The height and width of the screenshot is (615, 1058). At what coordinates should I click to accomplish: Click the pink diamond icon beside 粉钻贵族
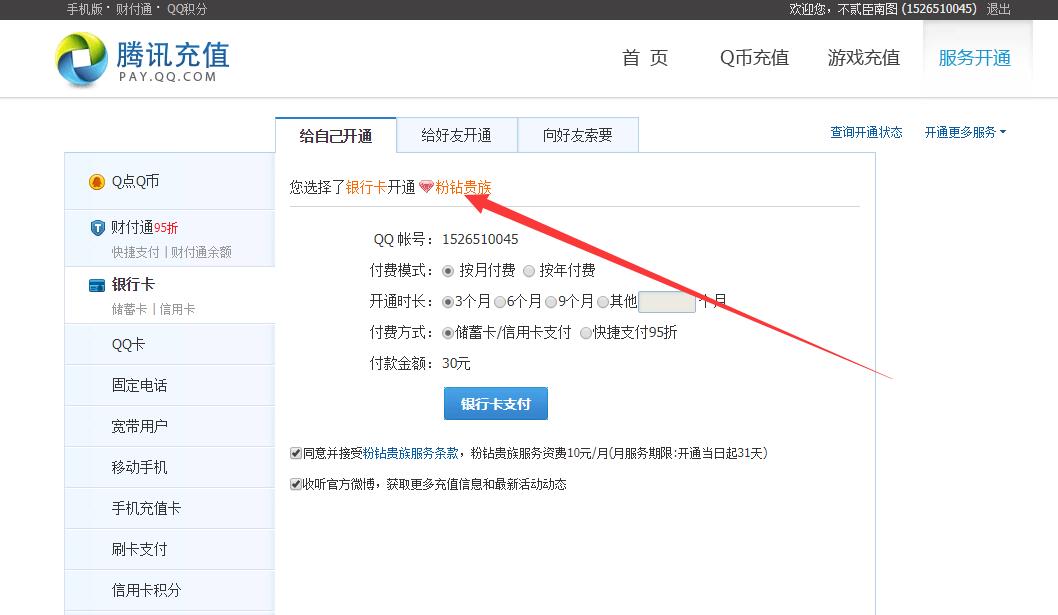425,186
